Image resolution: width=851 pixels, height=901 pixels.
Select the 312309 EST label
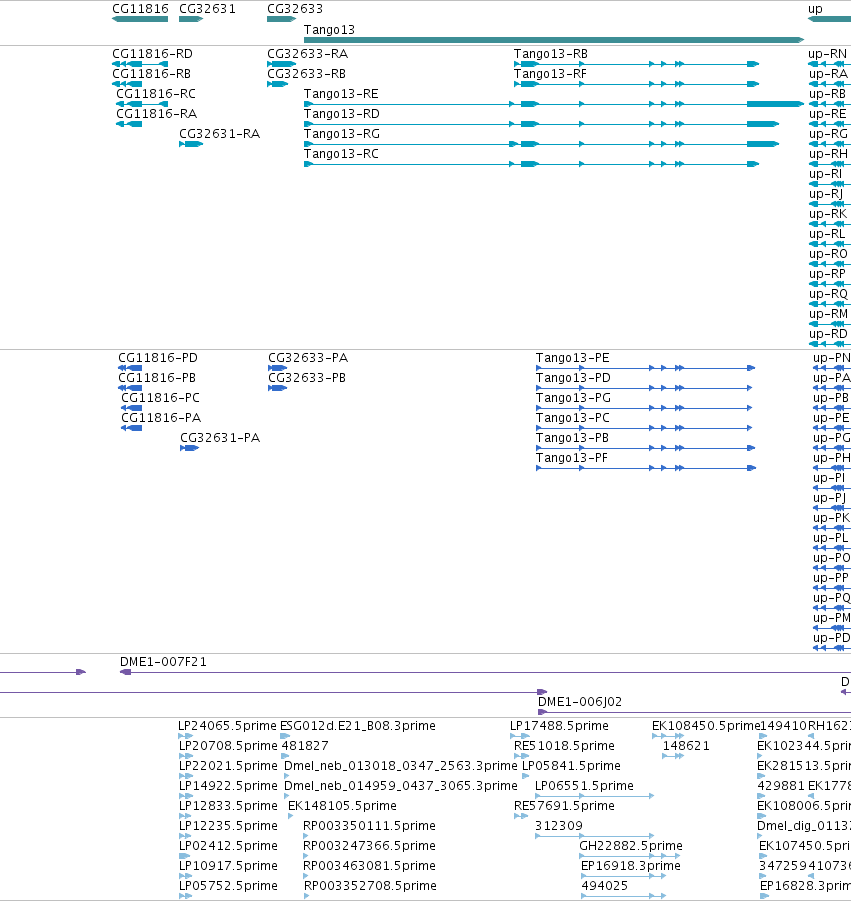559,826
